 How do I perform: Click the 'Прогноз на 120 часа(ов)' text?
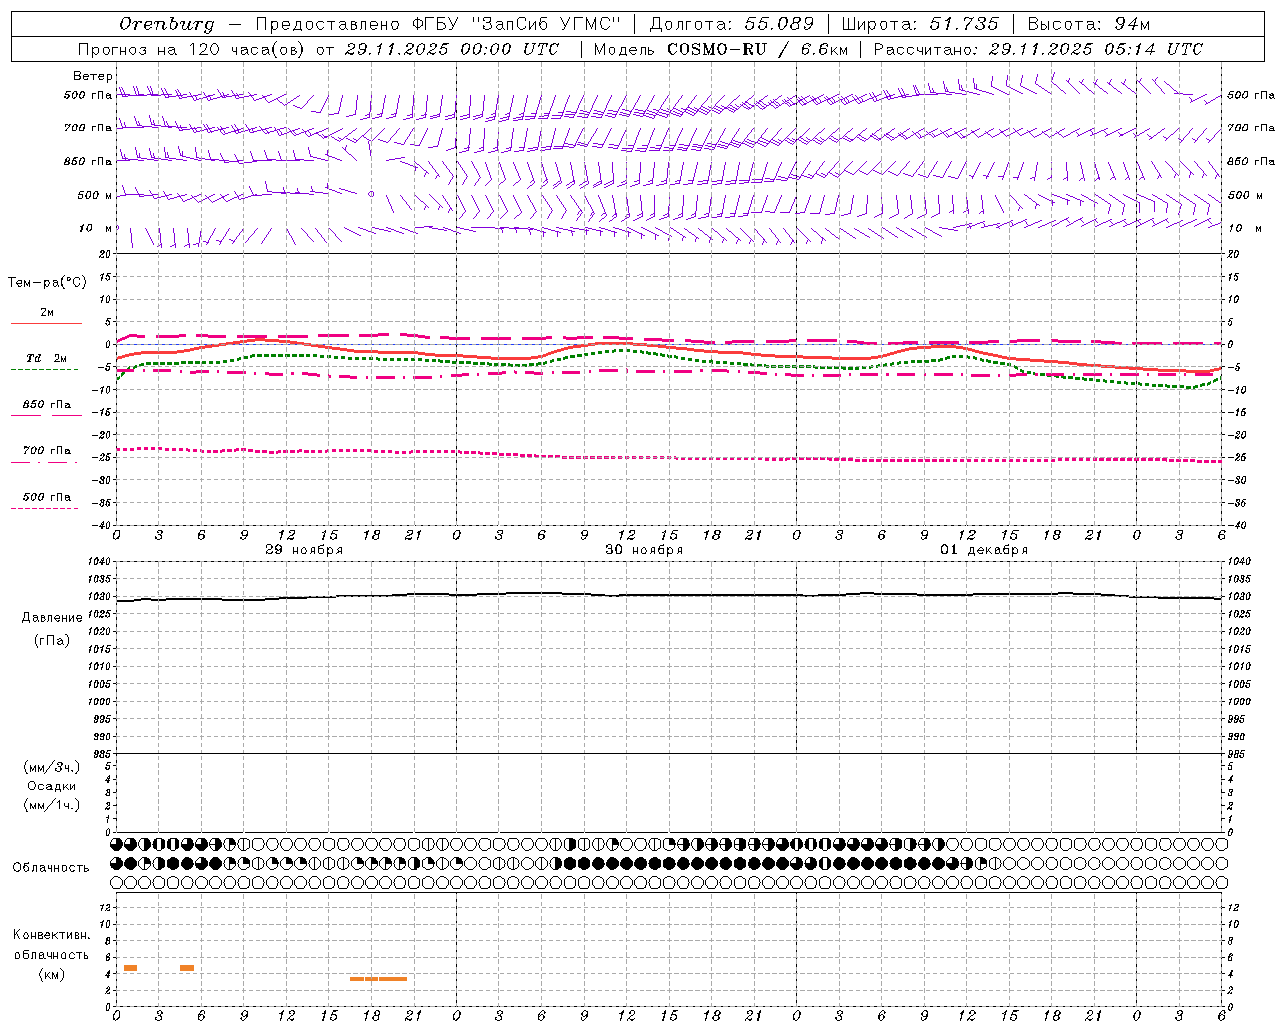[192, 49]
